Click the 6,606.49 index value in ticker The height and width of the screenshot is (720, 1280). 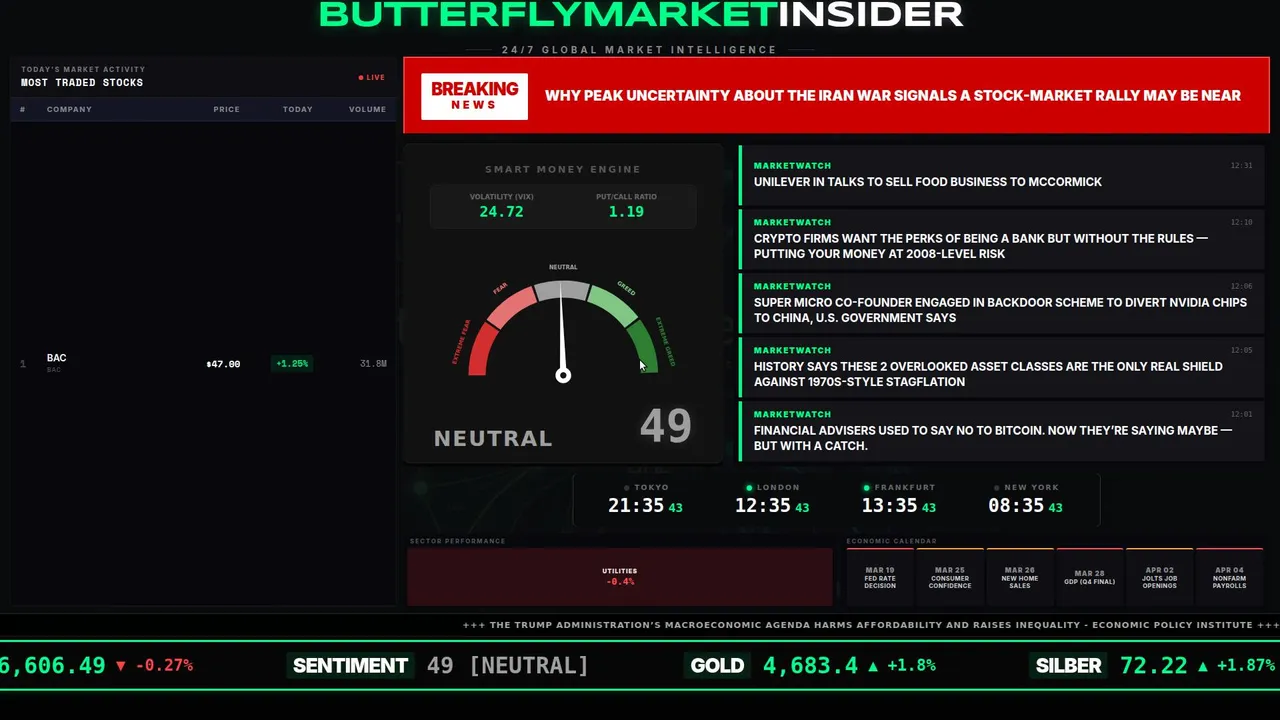pyautogui.click(x=52, y=666)
